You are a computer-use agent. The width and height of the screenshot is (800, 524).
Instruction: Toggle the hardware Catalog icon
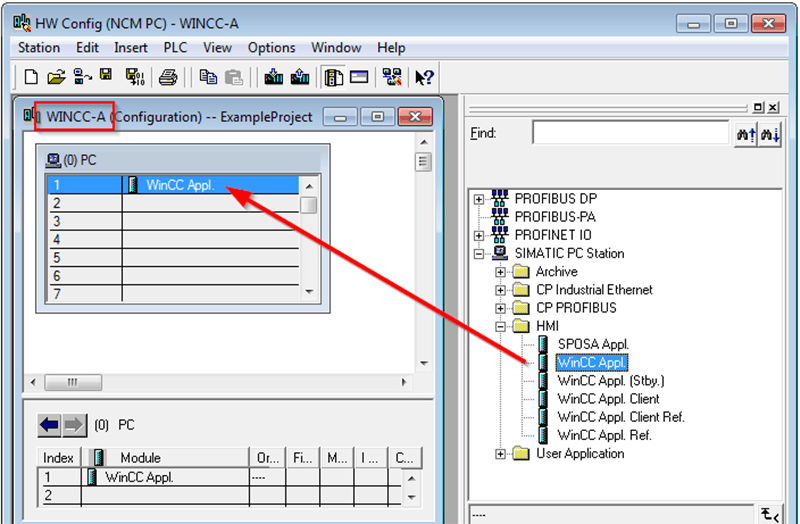click(x=334, y=78)
